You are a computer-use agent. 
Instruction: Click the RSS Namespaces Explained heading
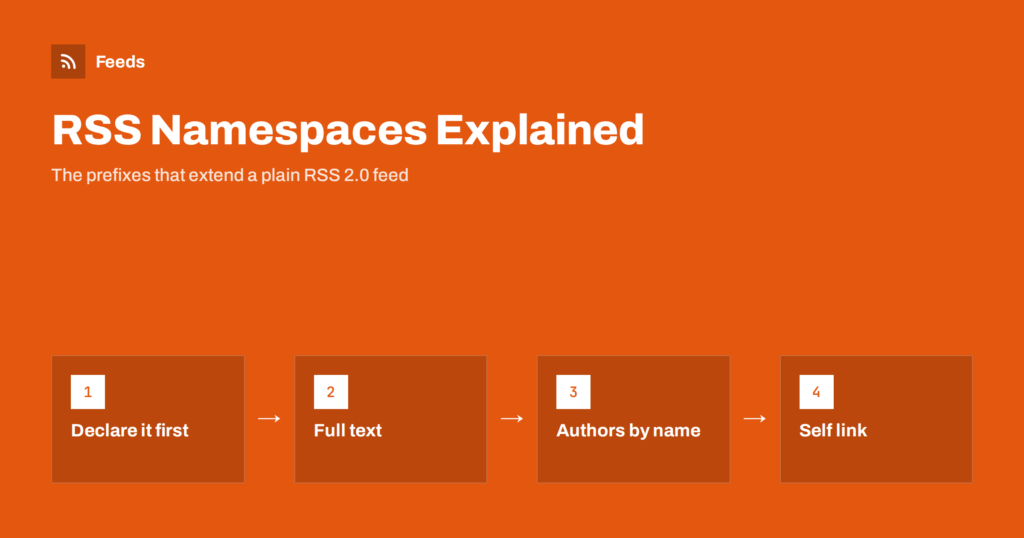coord(348,129)
